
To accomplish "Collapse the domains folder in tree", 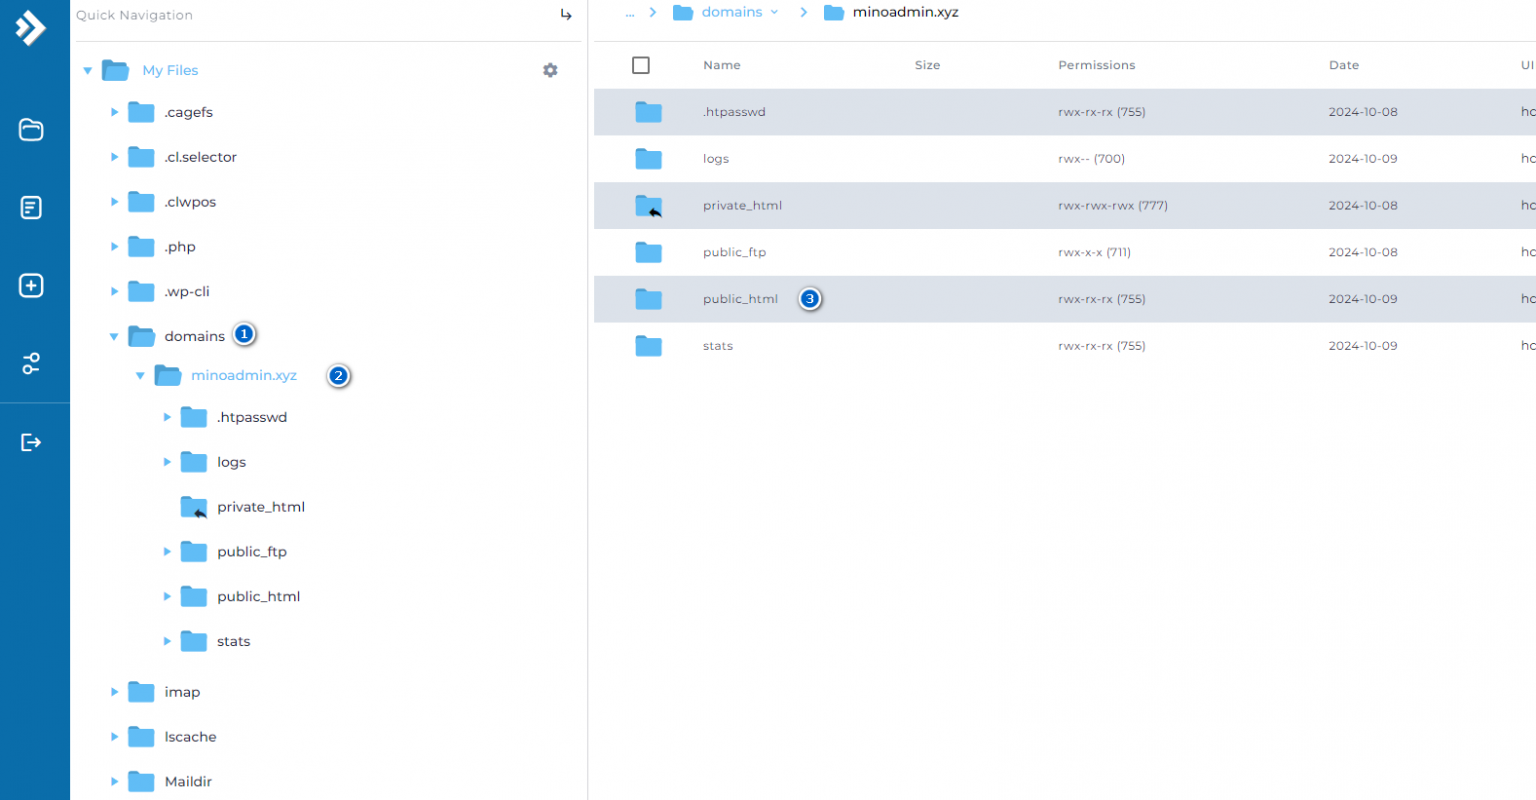I will (114, 337).
